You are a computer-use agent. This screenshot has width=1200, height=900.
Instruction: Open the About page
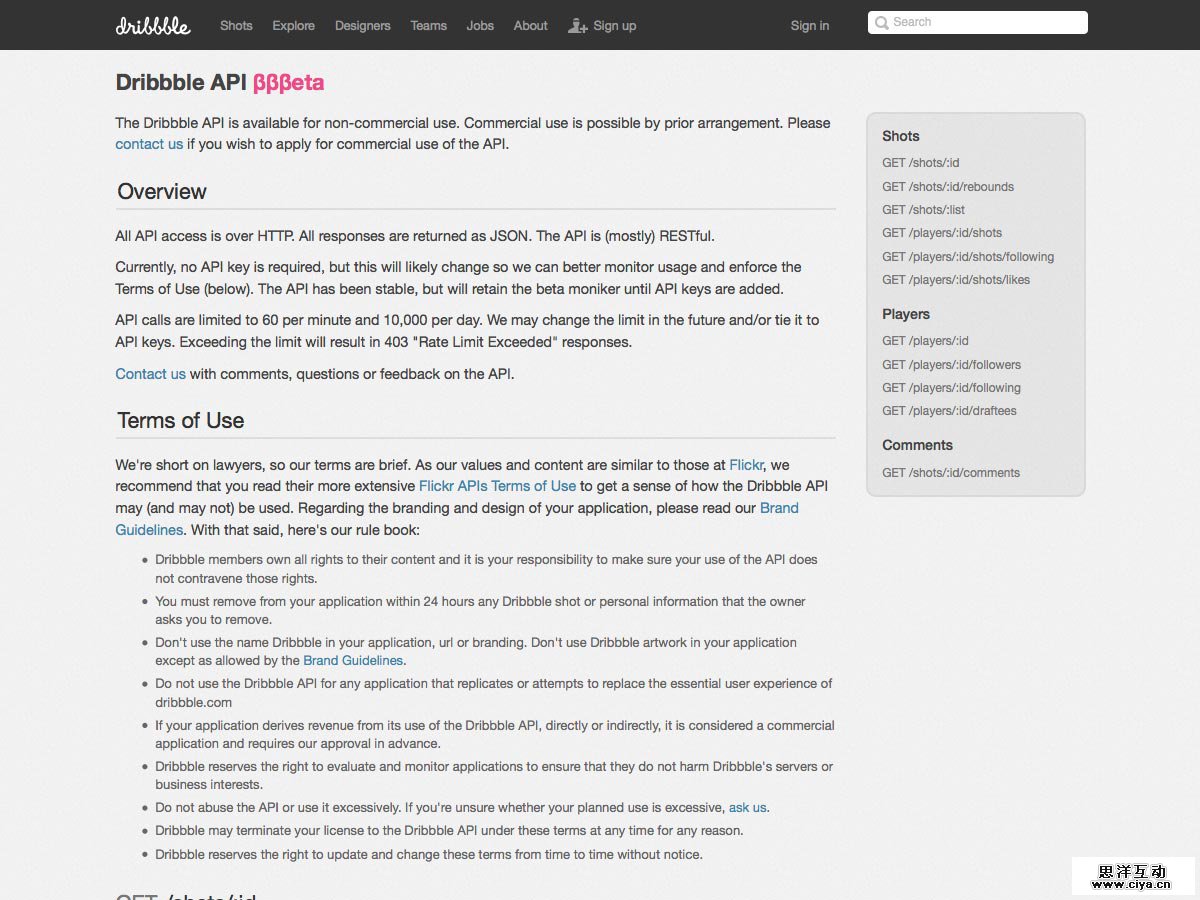(x=530, y=26)
